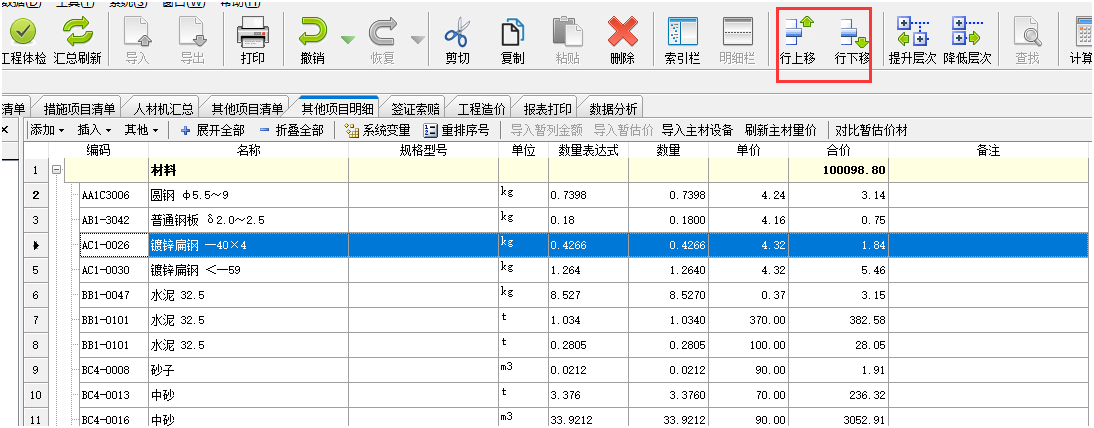Collapse the 材料 tree group row
The height and width of the screenshot is (428, 1094).
[56, 171]
